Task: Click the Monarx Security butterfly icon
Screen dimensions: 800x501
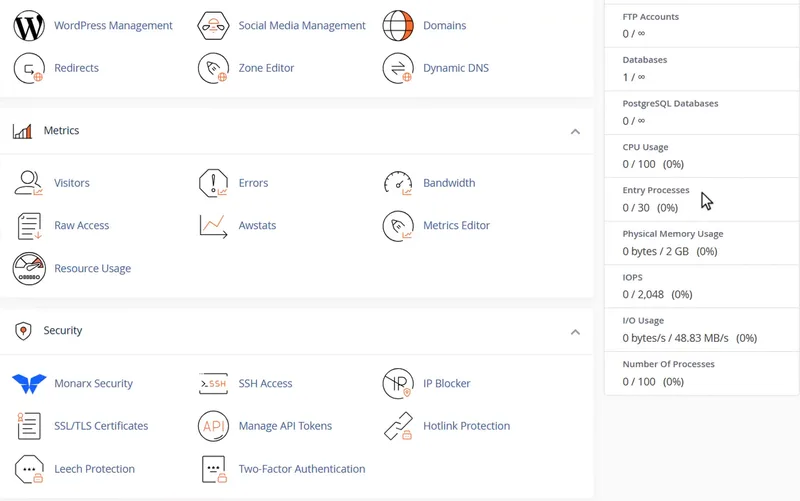Action: (29, 384)
